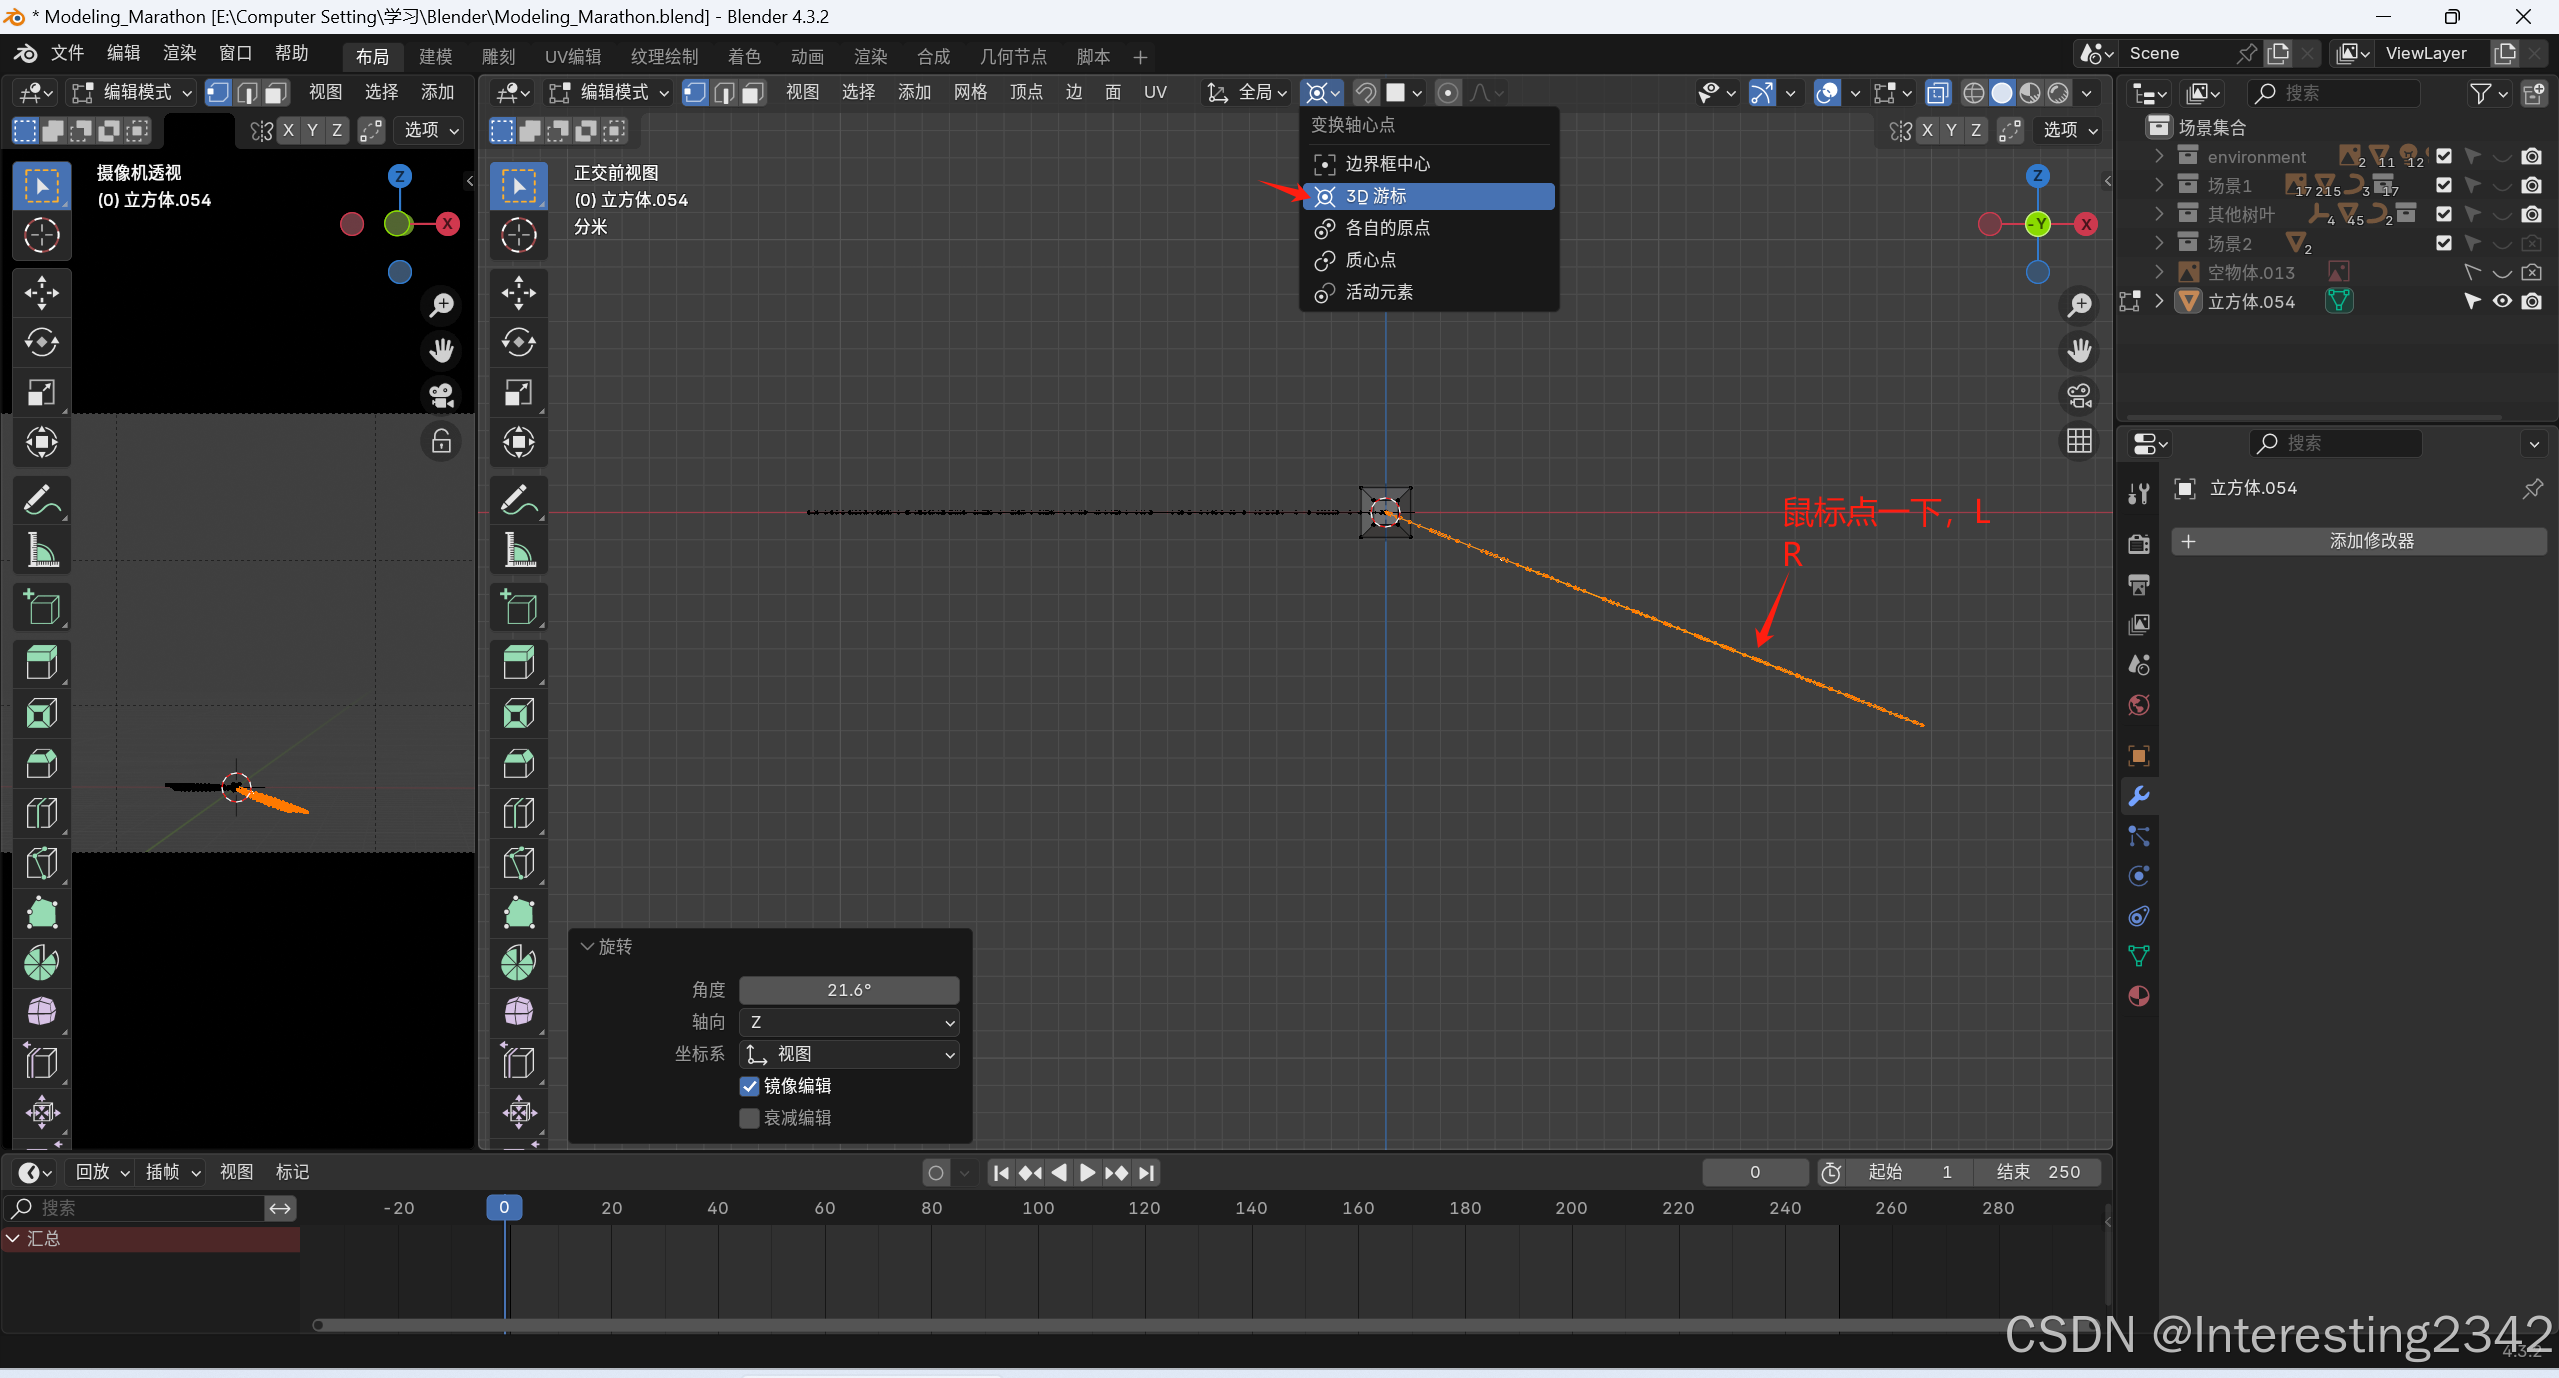Open the Modifiers wrench tab in properties
Image resolution: width=2559 pixels, height=1378 pixels.
pos(2139,796)
